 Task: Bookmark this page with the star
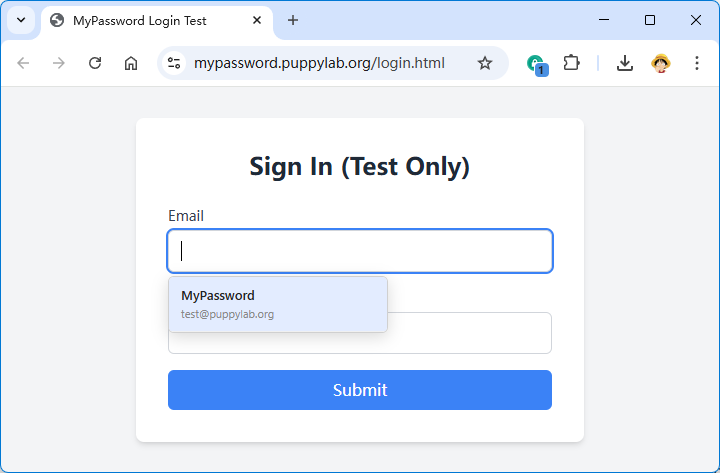tap(485, 63)
